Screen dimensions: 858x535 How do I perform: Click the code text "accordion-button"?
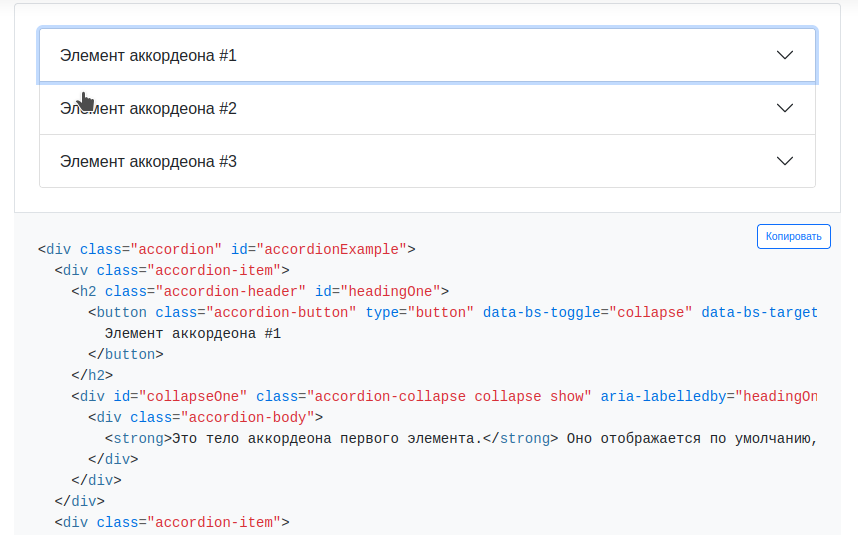(281, 312)
